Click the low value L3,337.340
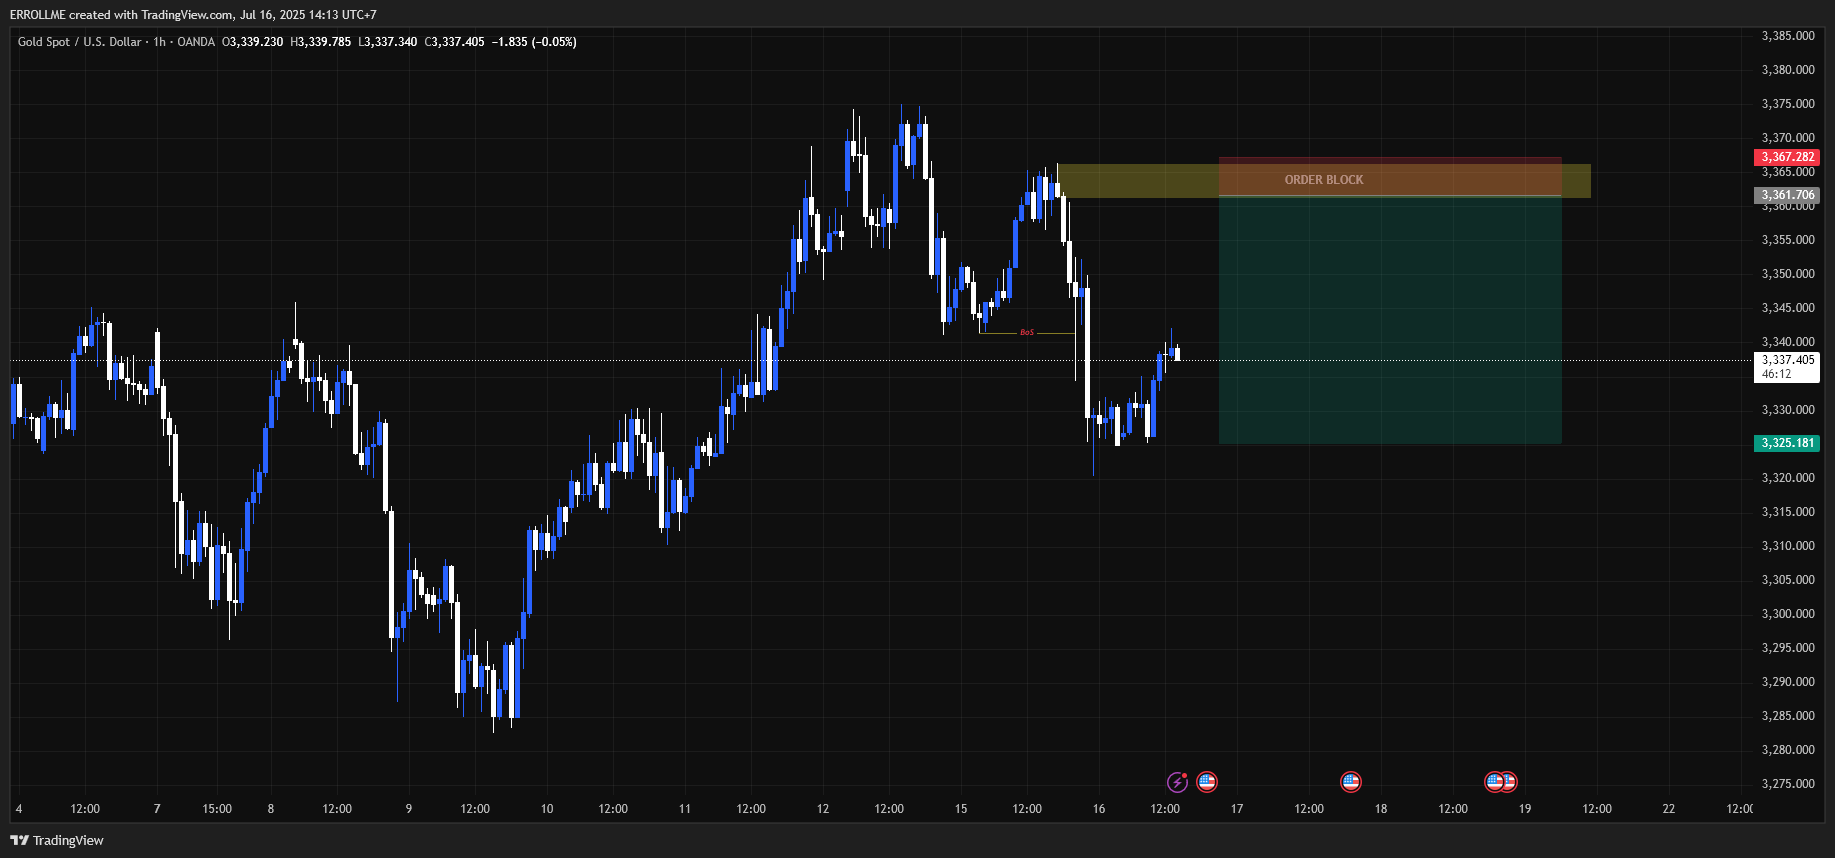The width and height of the screenshot is (1835, 858). (388, 42)
